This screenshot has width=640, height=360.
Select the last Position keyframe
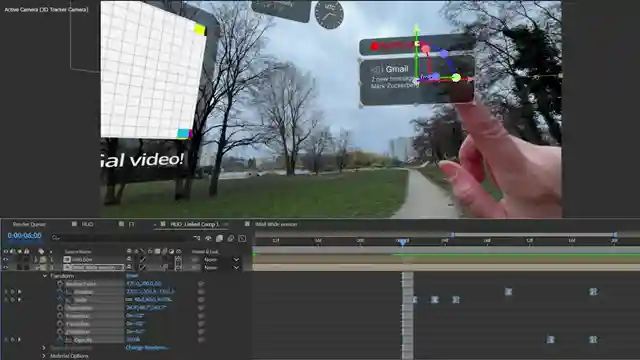click(593, 291)
